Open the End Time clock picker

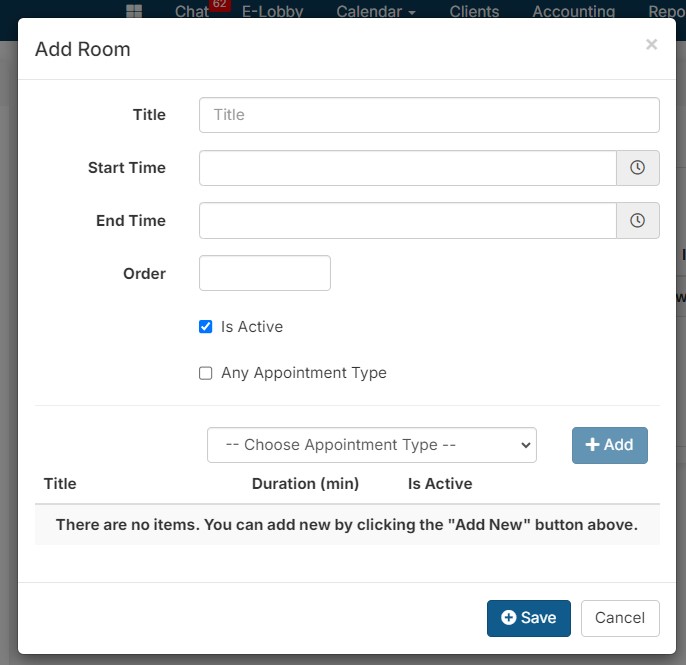coord(638,221)
